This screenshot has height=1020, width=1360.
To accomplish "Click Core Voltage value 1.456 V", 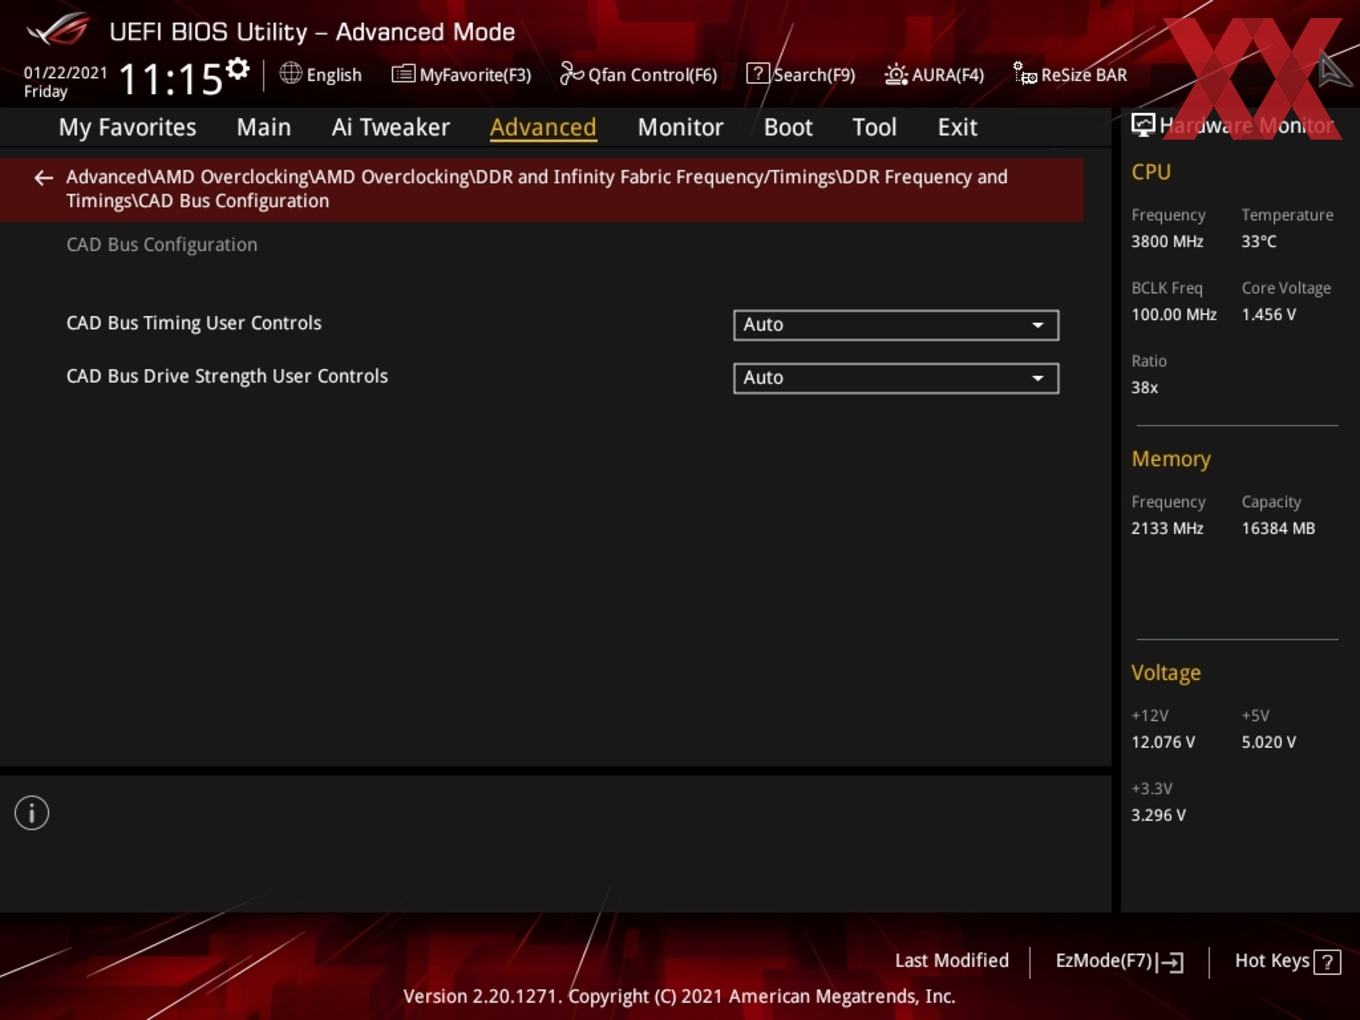I will coord(1268,314).
